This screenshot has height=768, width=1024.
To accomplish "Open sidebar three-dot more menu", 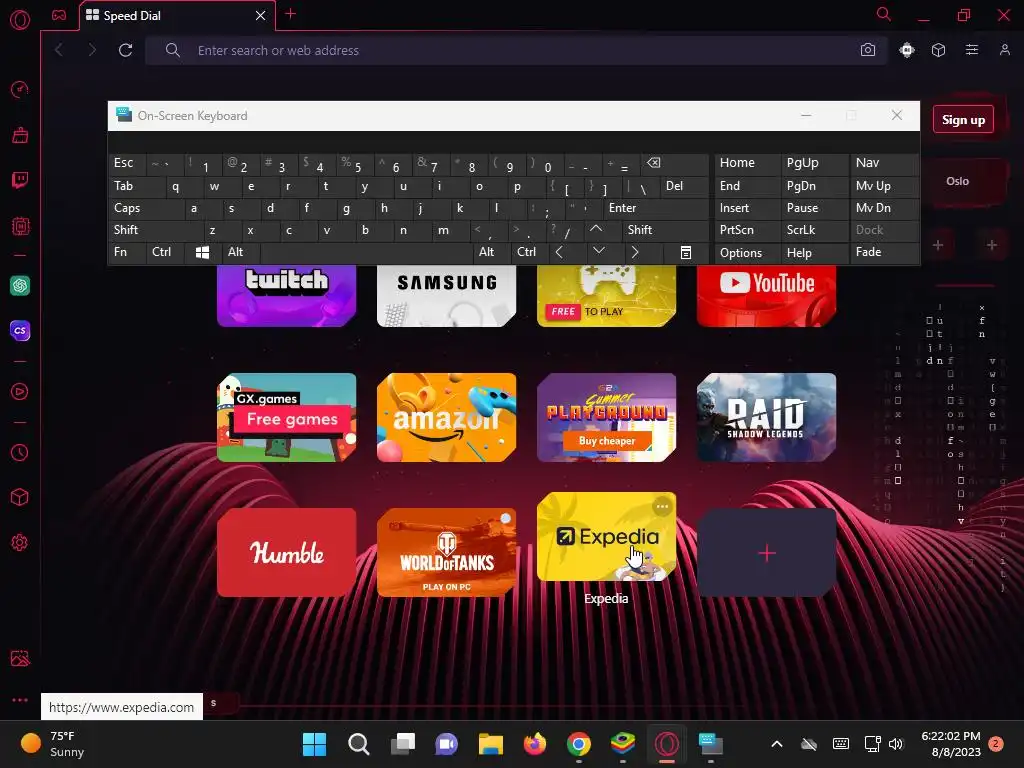I will 20,700.
